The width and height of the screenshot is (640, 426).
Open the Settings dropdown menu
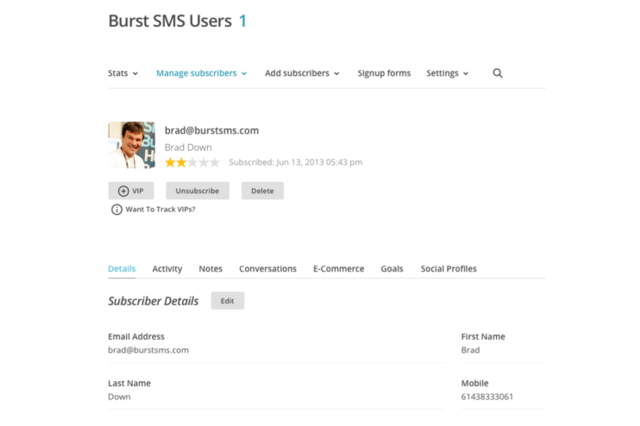447,73
